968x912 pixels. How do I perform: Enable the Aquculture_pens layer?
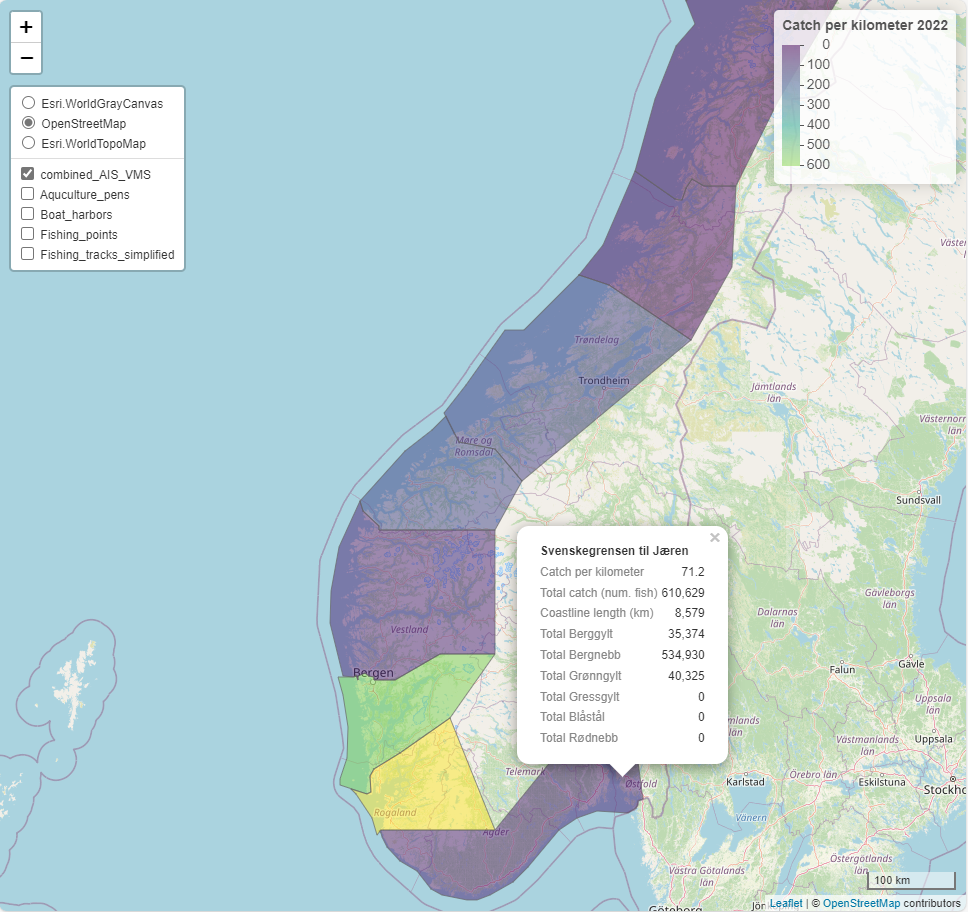28,194
